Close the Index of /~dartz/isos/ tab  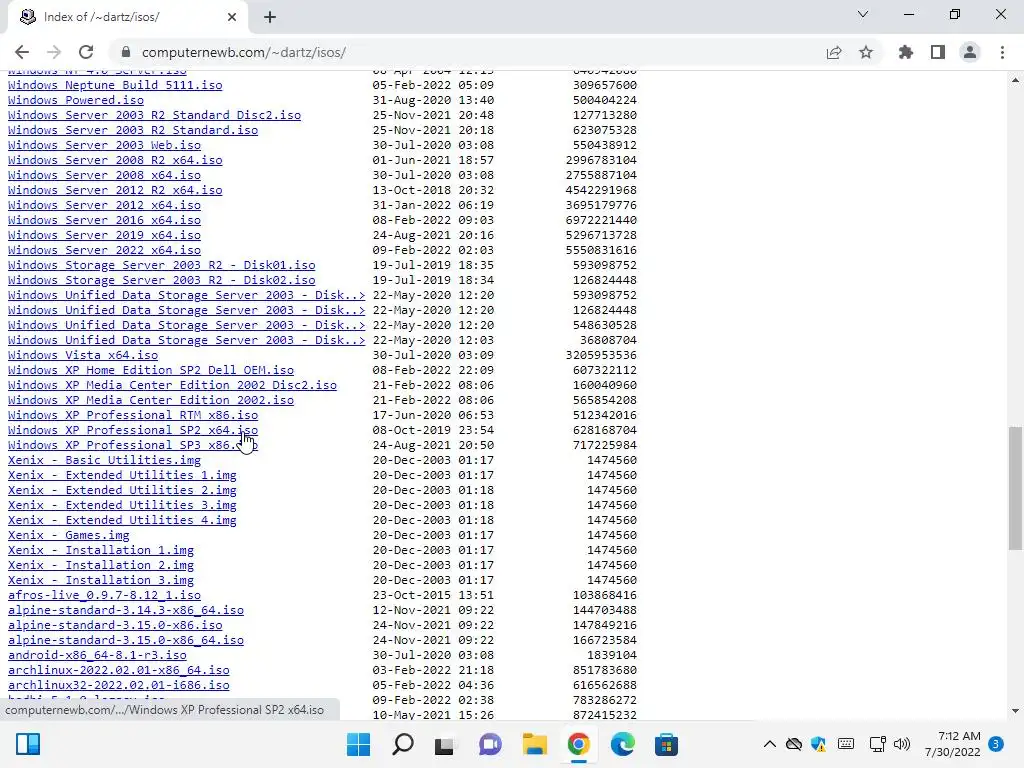click(x=232, y=17)
